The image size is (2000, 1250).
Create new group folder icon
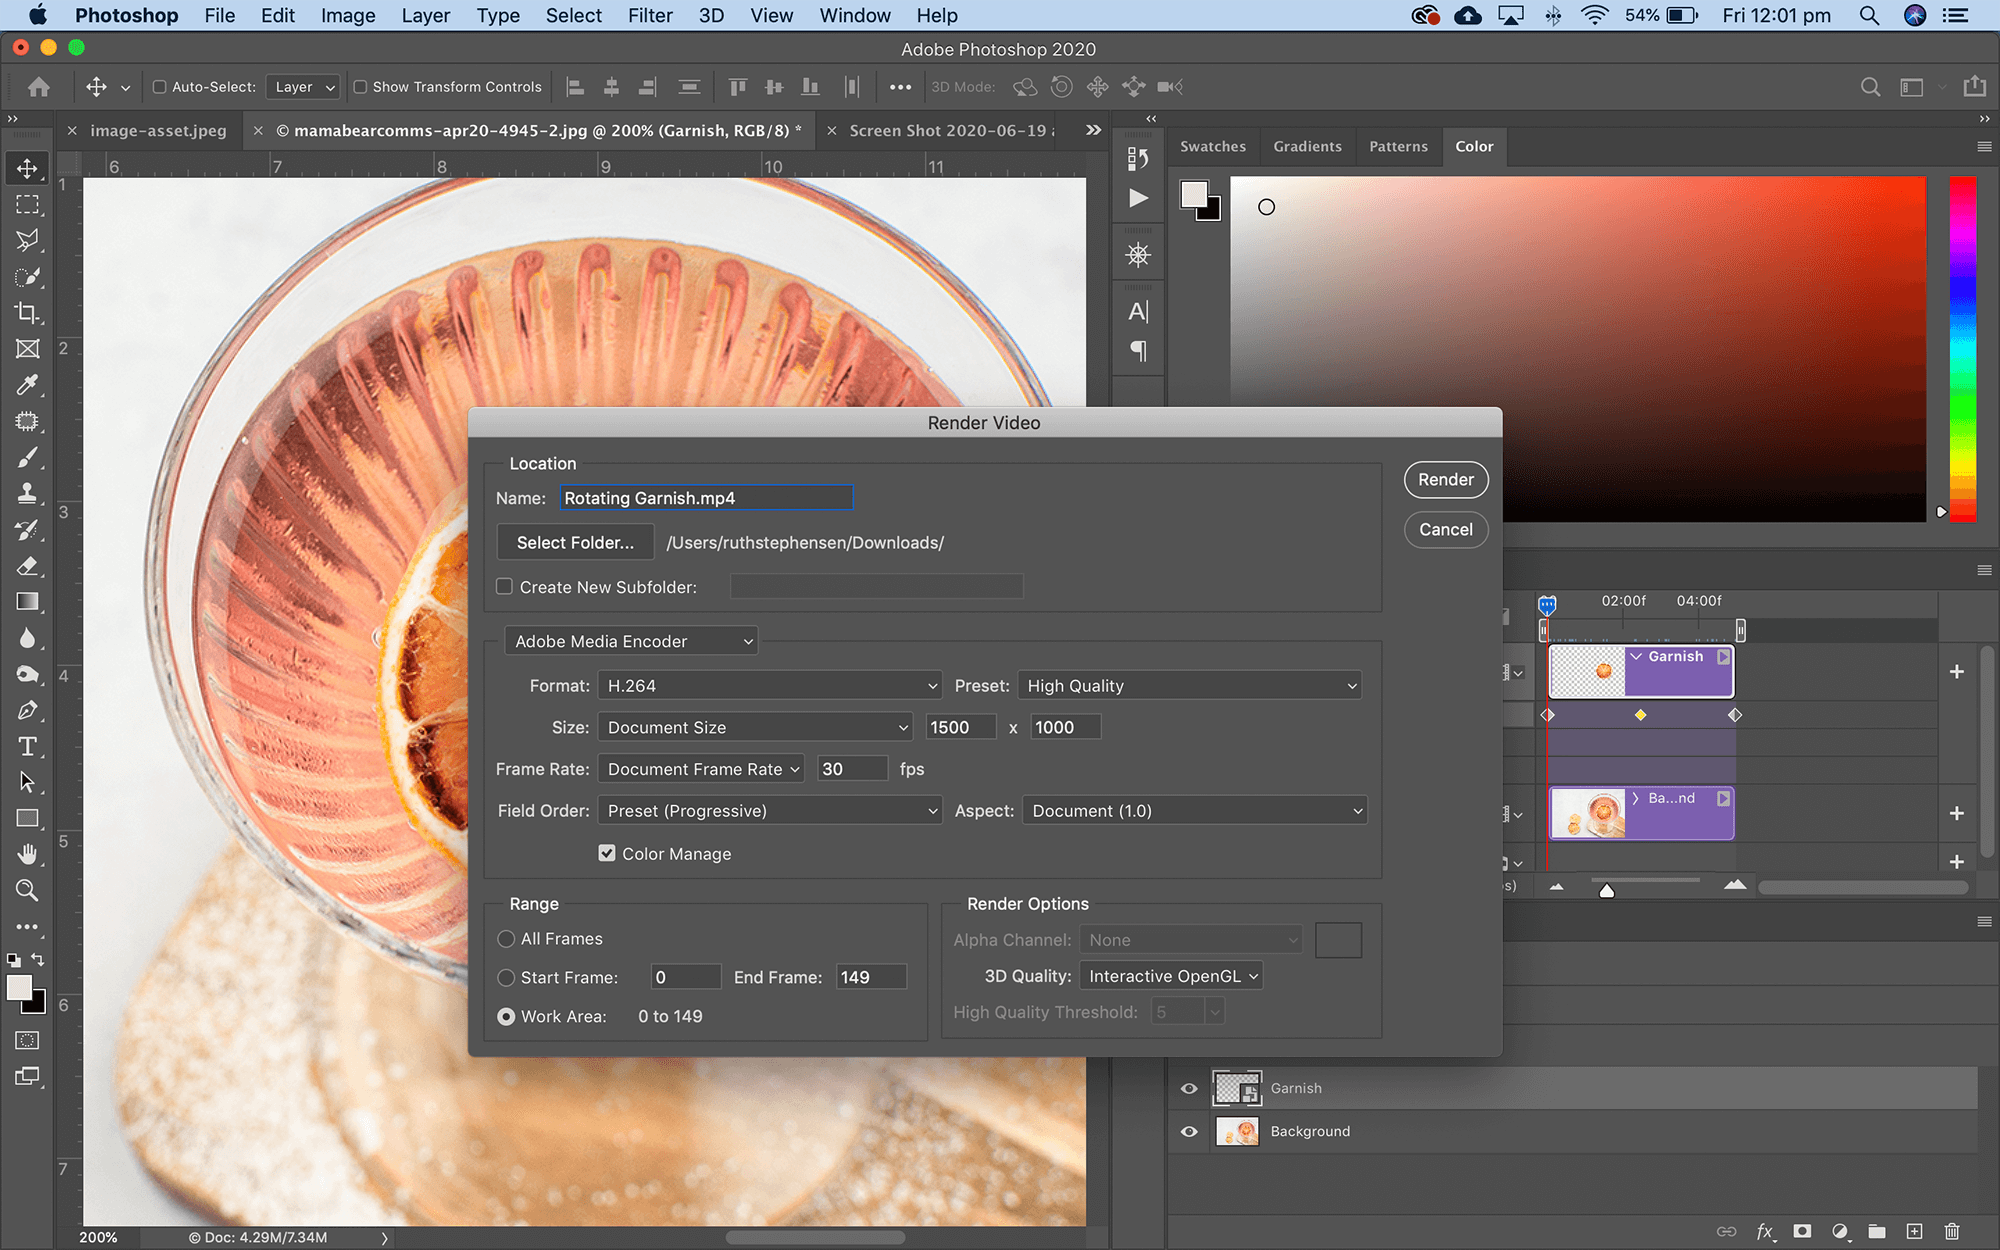pos(1877,1232)
